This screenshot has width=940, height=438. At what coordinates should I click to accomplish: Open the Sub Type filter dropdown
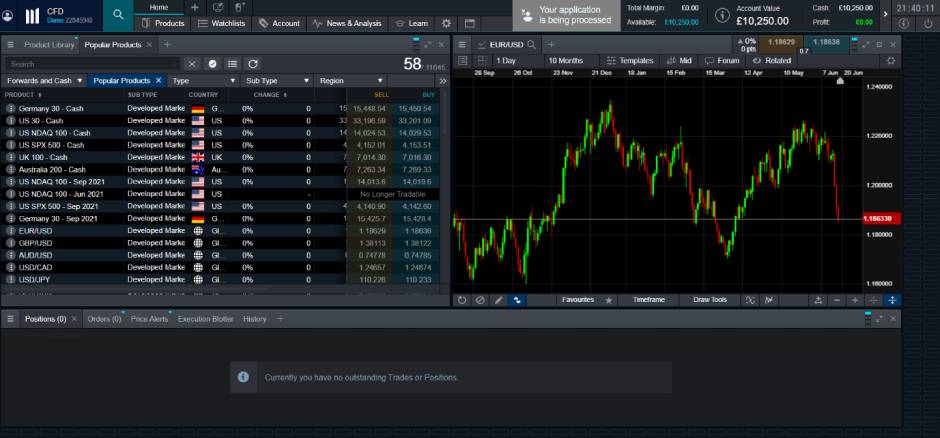coord(278,80)
